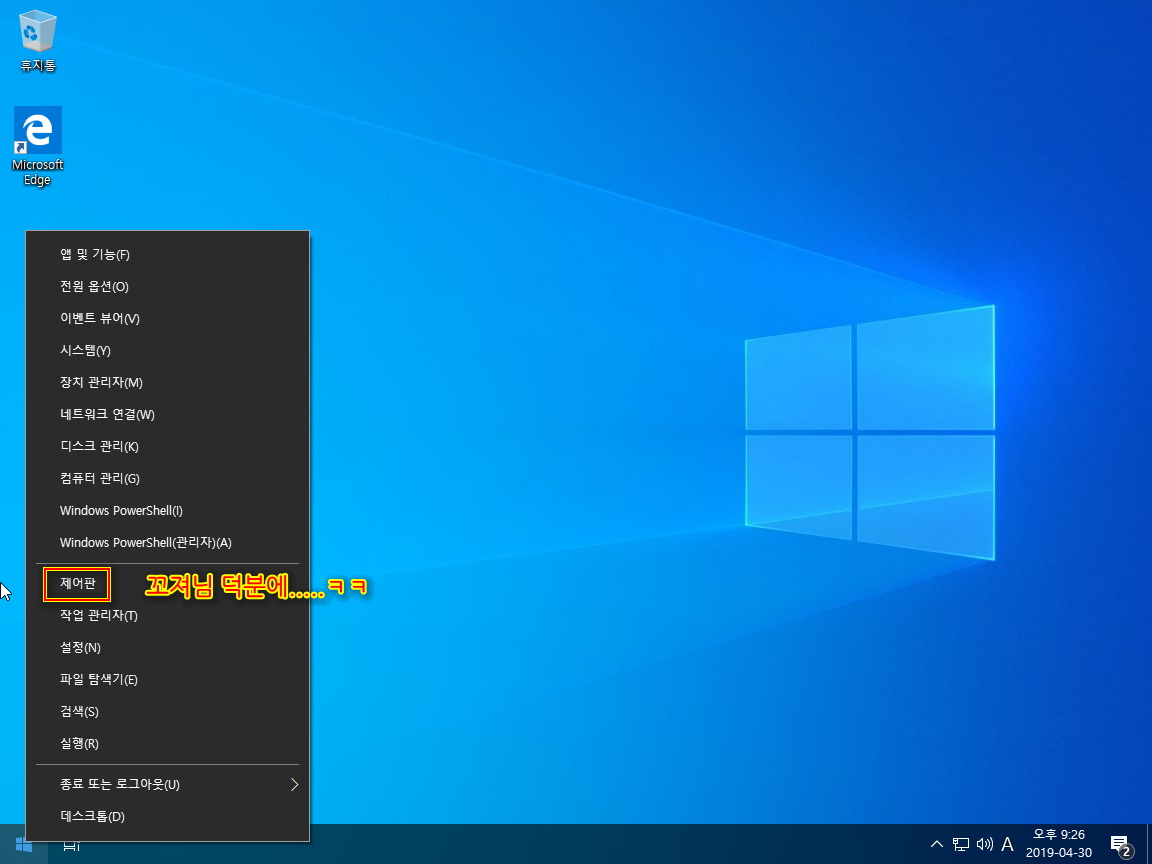Open the clock showing 오후 9:26

click(x=1058, y=844)
